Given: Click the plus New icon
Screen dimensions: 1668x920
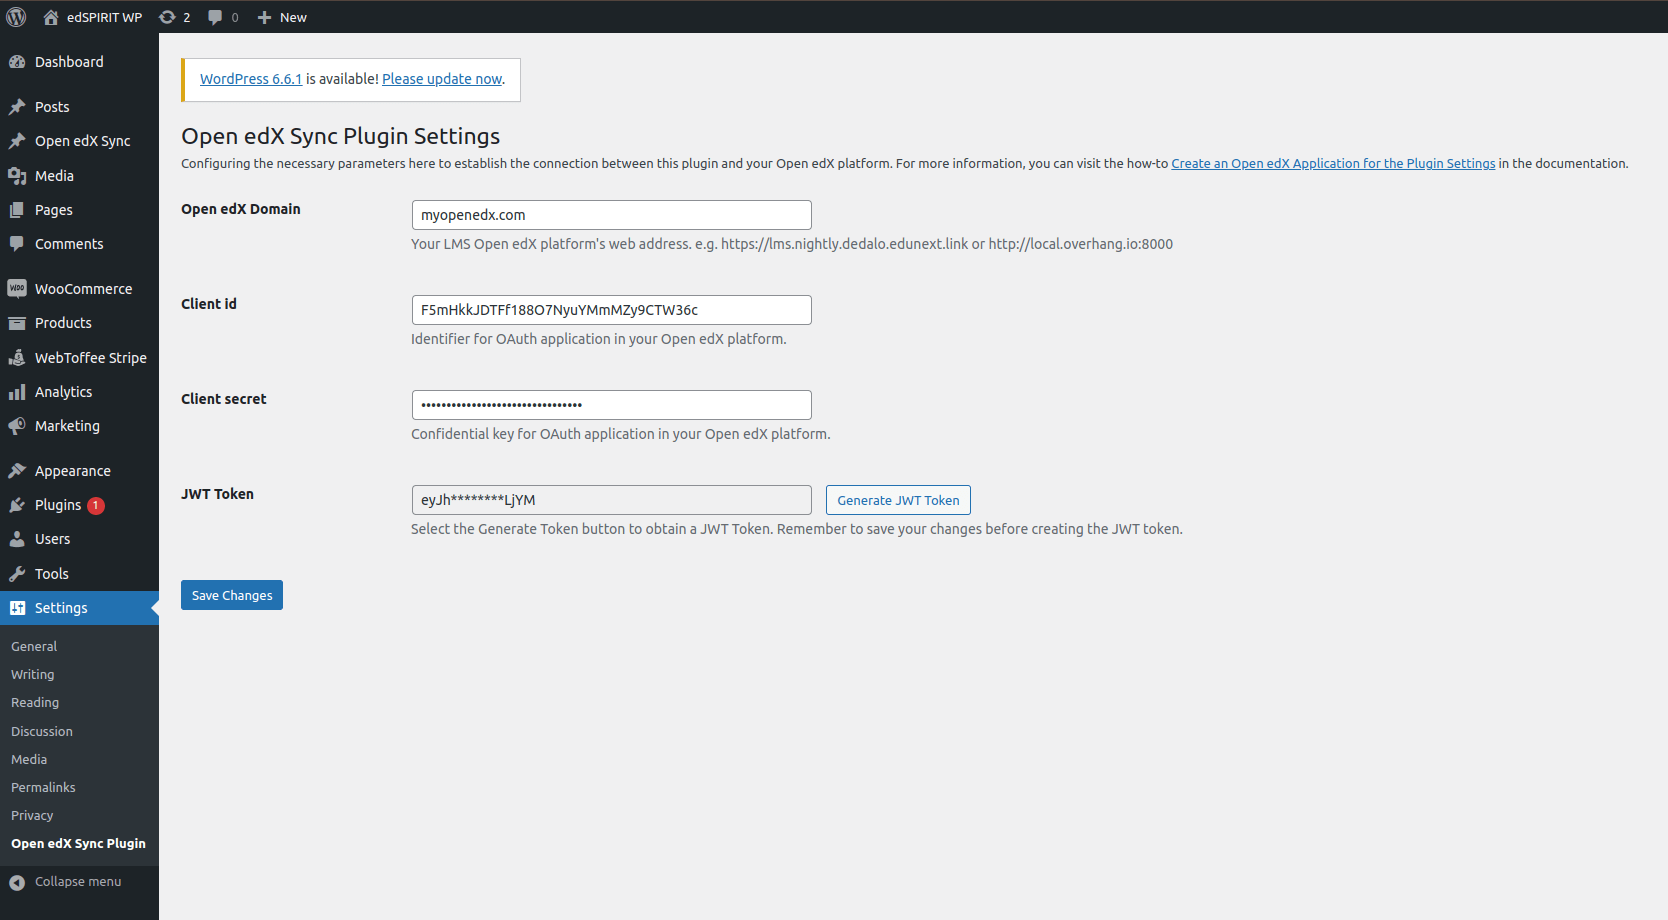Looking at the screenshot, I should point(264,17).
